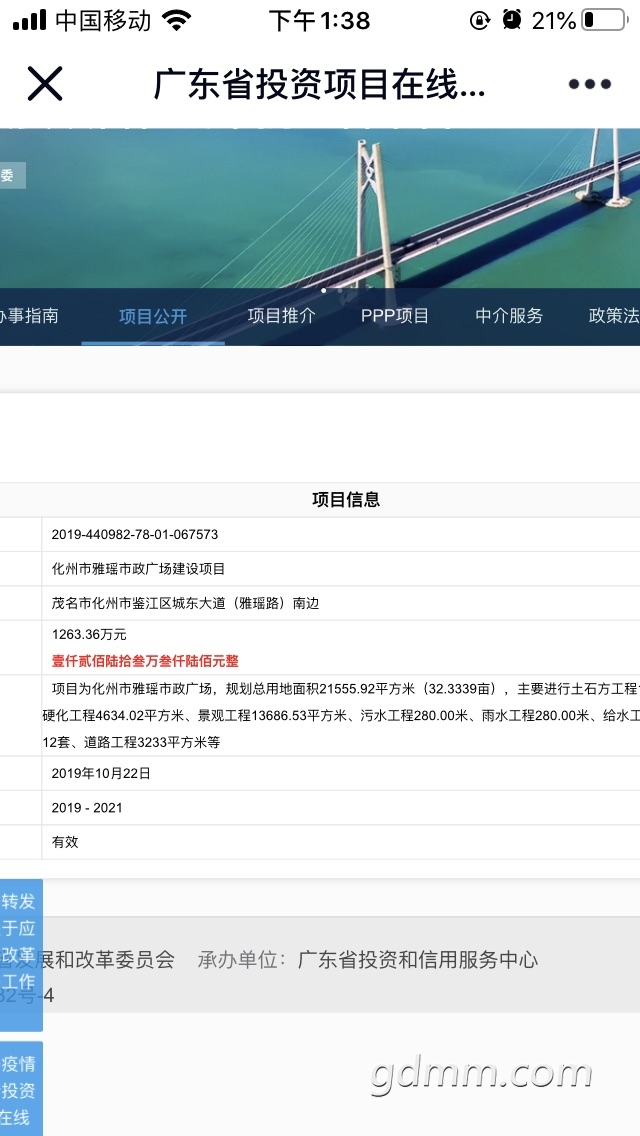Tap the project name 化州市雅瑶市政广场建设项目
Viewport: 640px width, 1136px height.
(139, 569)
